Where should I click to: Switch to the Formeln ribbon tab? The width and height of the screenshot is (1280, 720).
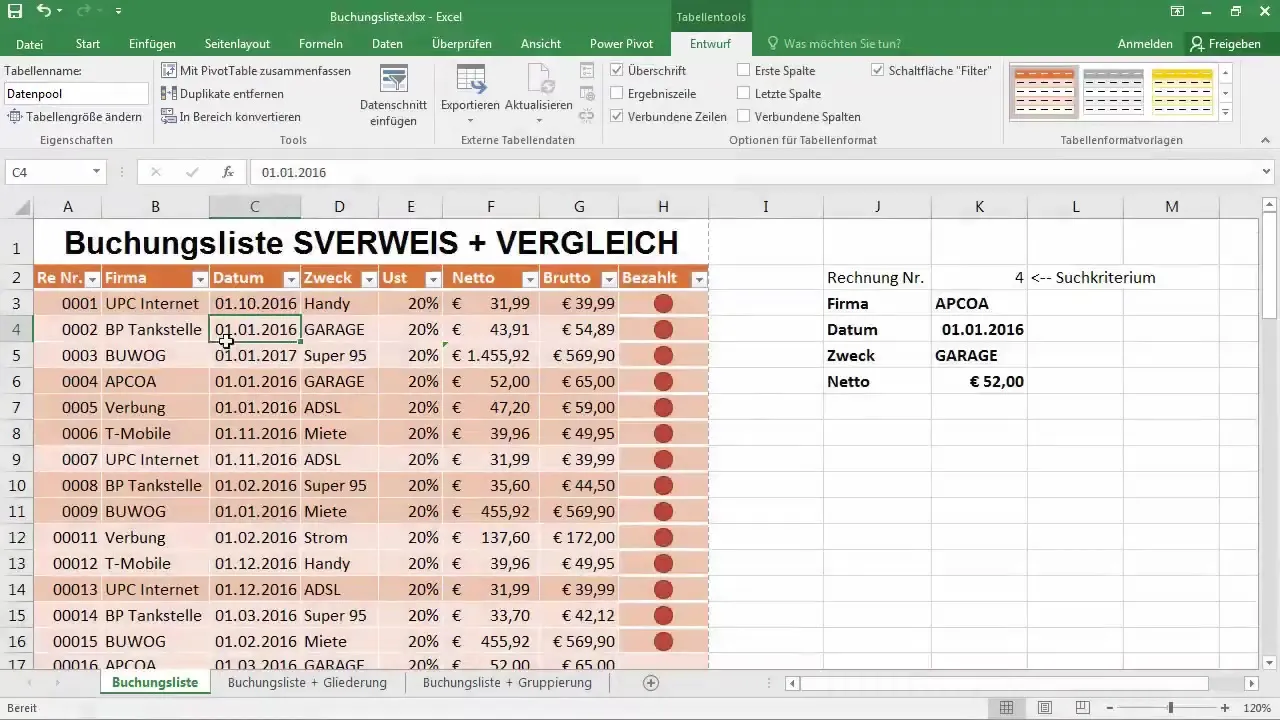(x=321, y=44)
